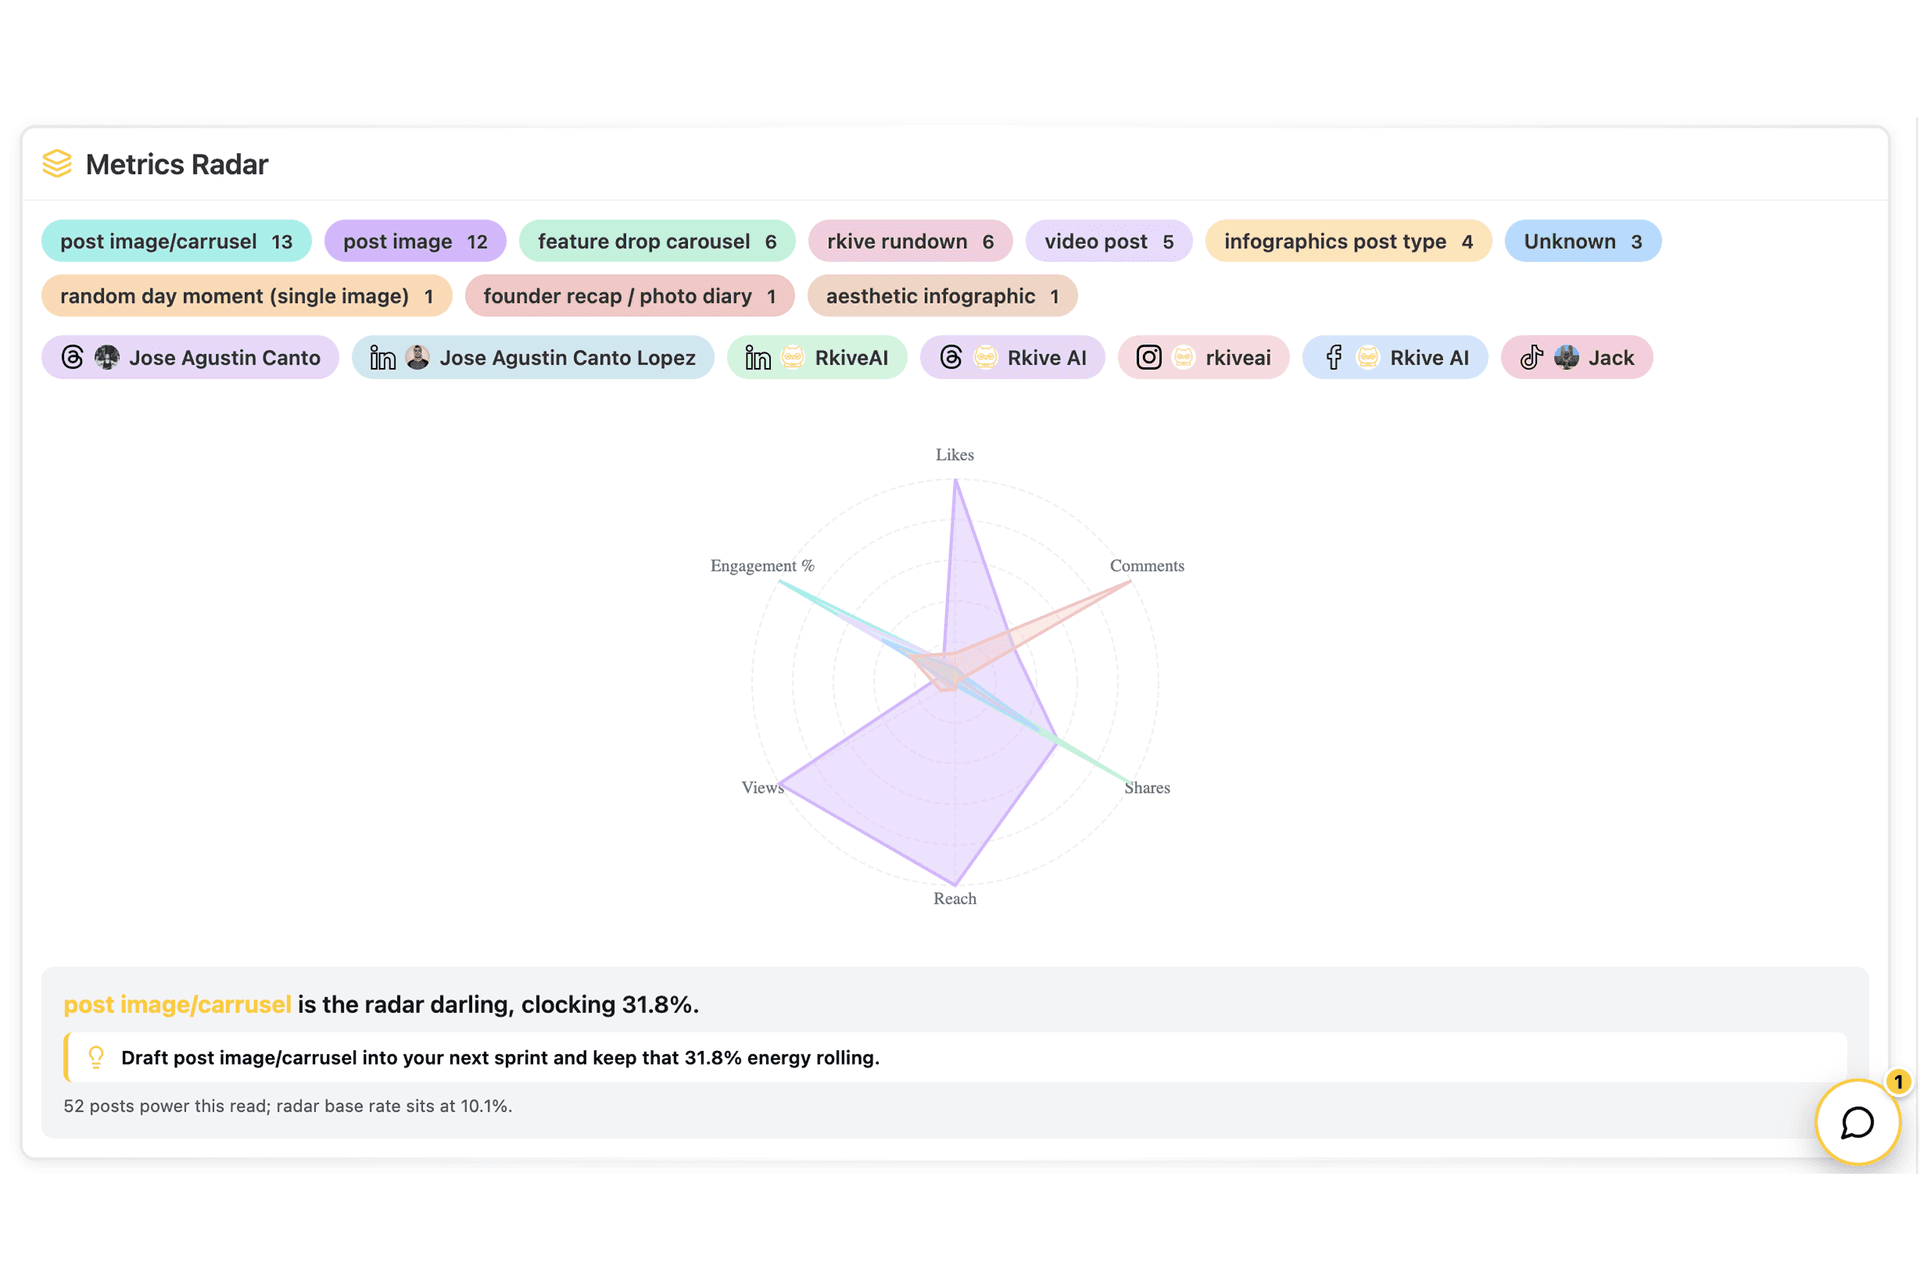This screenshot has width=1920, height=1280.
Task: Toggle the aesthetic infographic filter chip
Action: click(x=941, y=296)
